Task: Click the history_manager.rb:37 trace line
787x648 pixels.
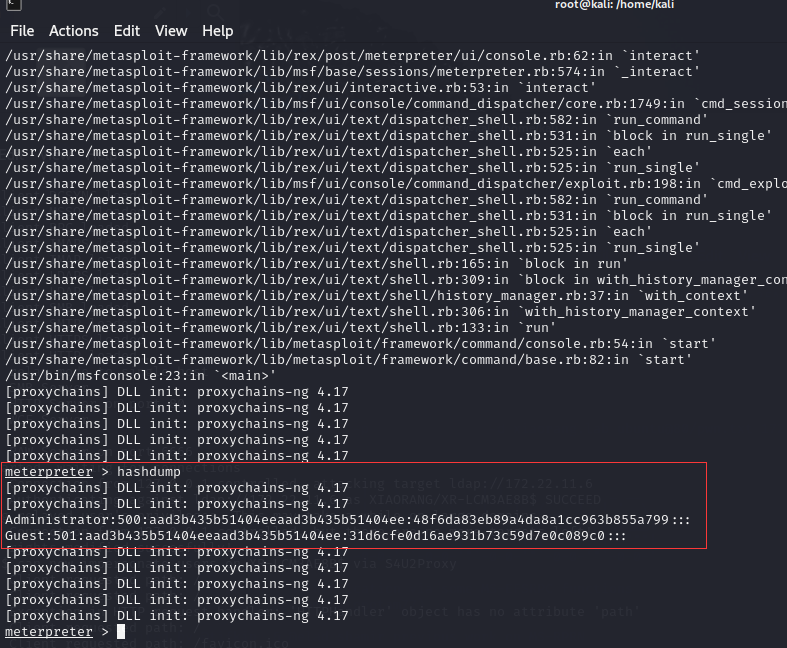Action: 376,296
